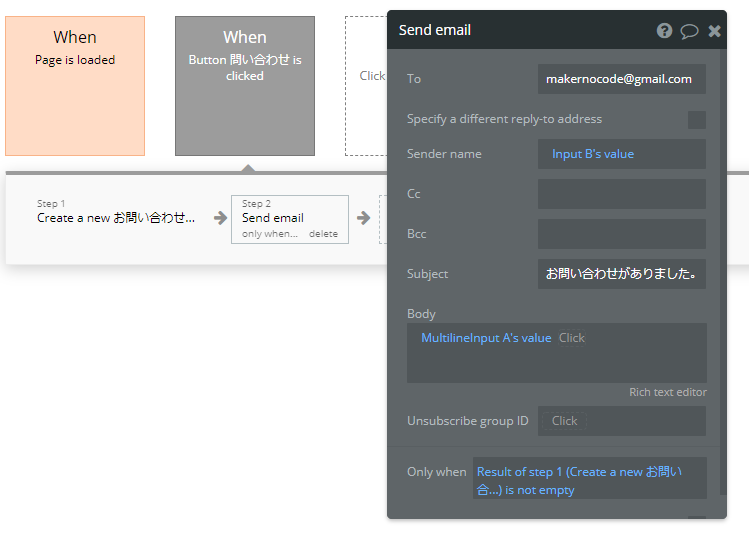Open the Rich text editor link
Viewport: 749px width, 545px height.
(667, 392)
